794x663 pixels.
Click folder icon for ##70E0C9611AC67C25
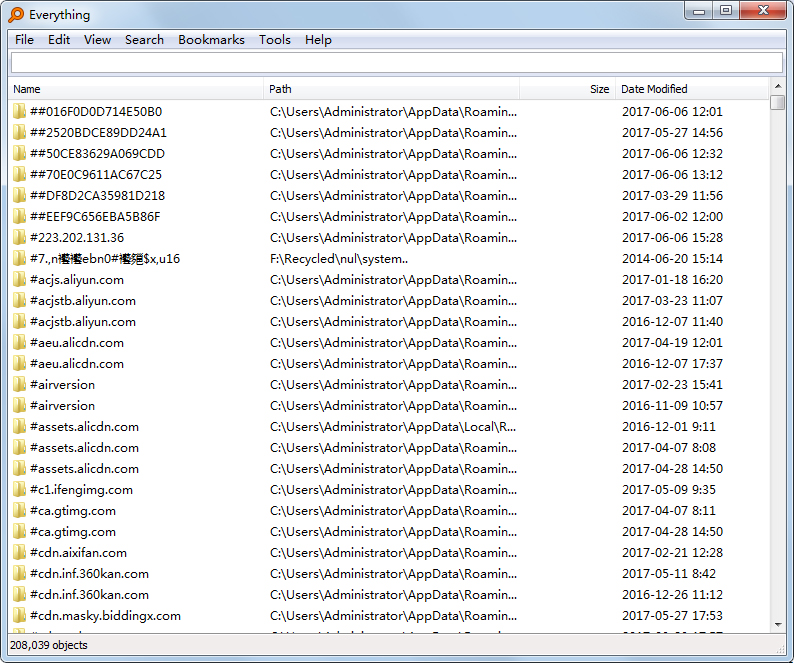[x=19, y=175]
